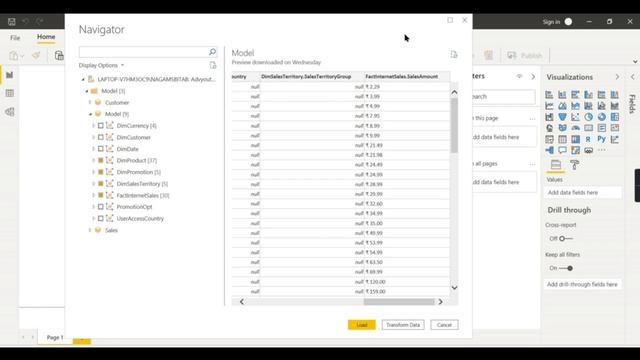Turn off Keep all filters toggle
The image size is (640, 360).
[x=566, y=268]
